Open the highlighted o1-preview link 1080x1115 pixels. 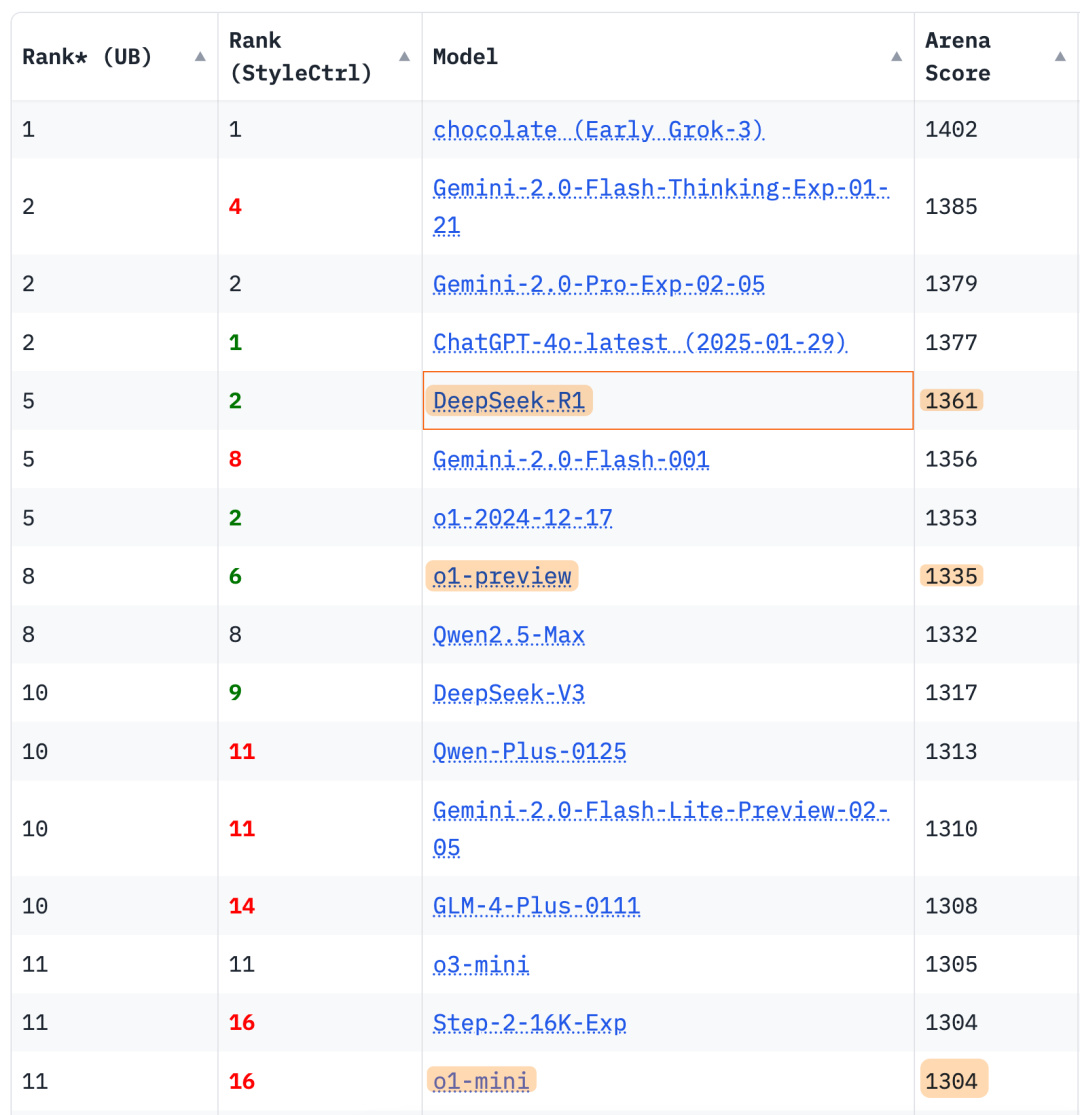click(x=501, y=576)
